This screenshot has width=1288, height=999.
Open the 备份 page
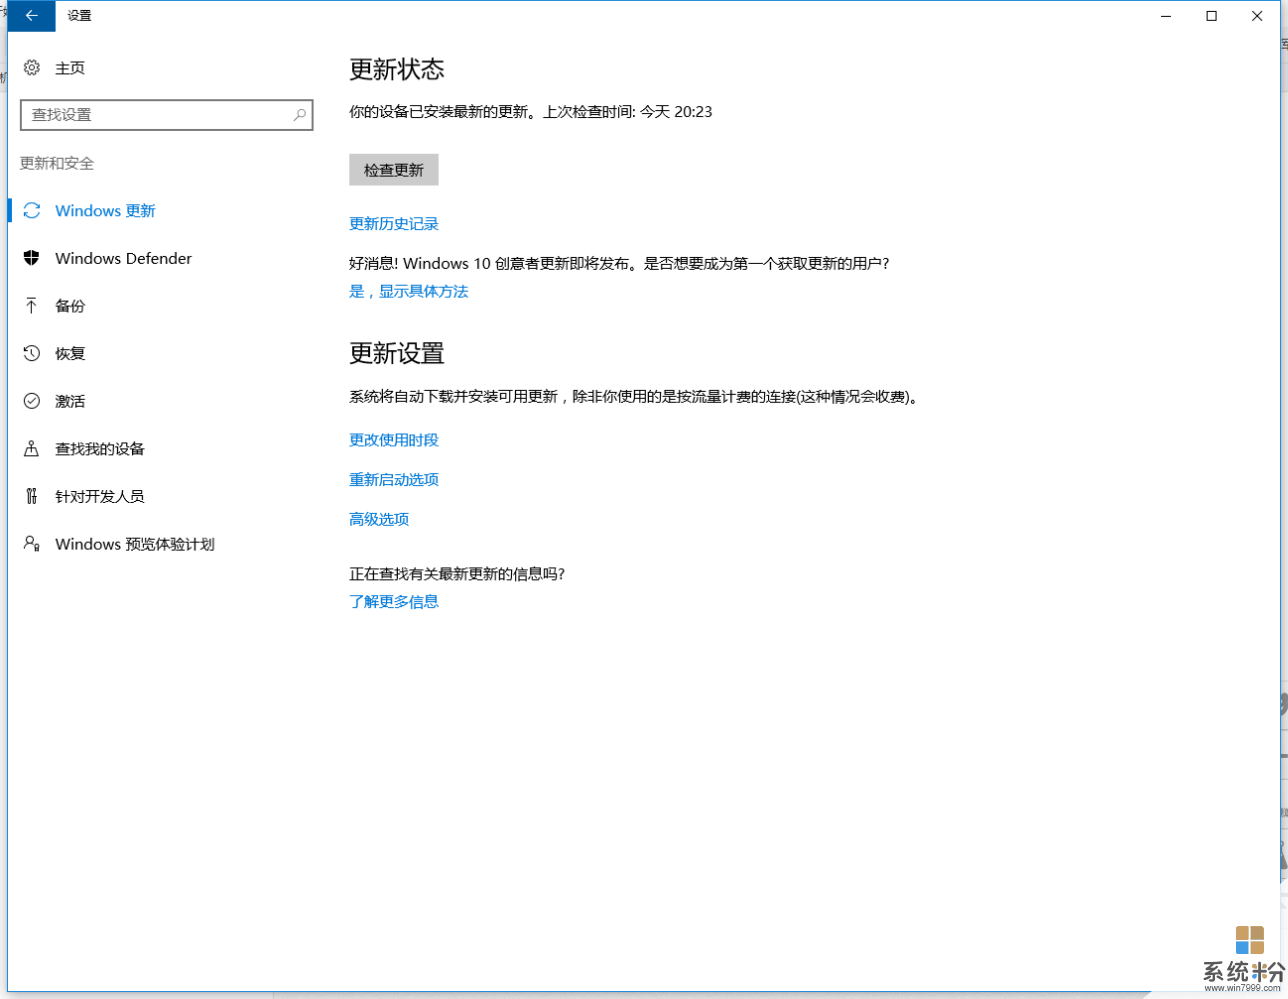(x=70, y=306)
